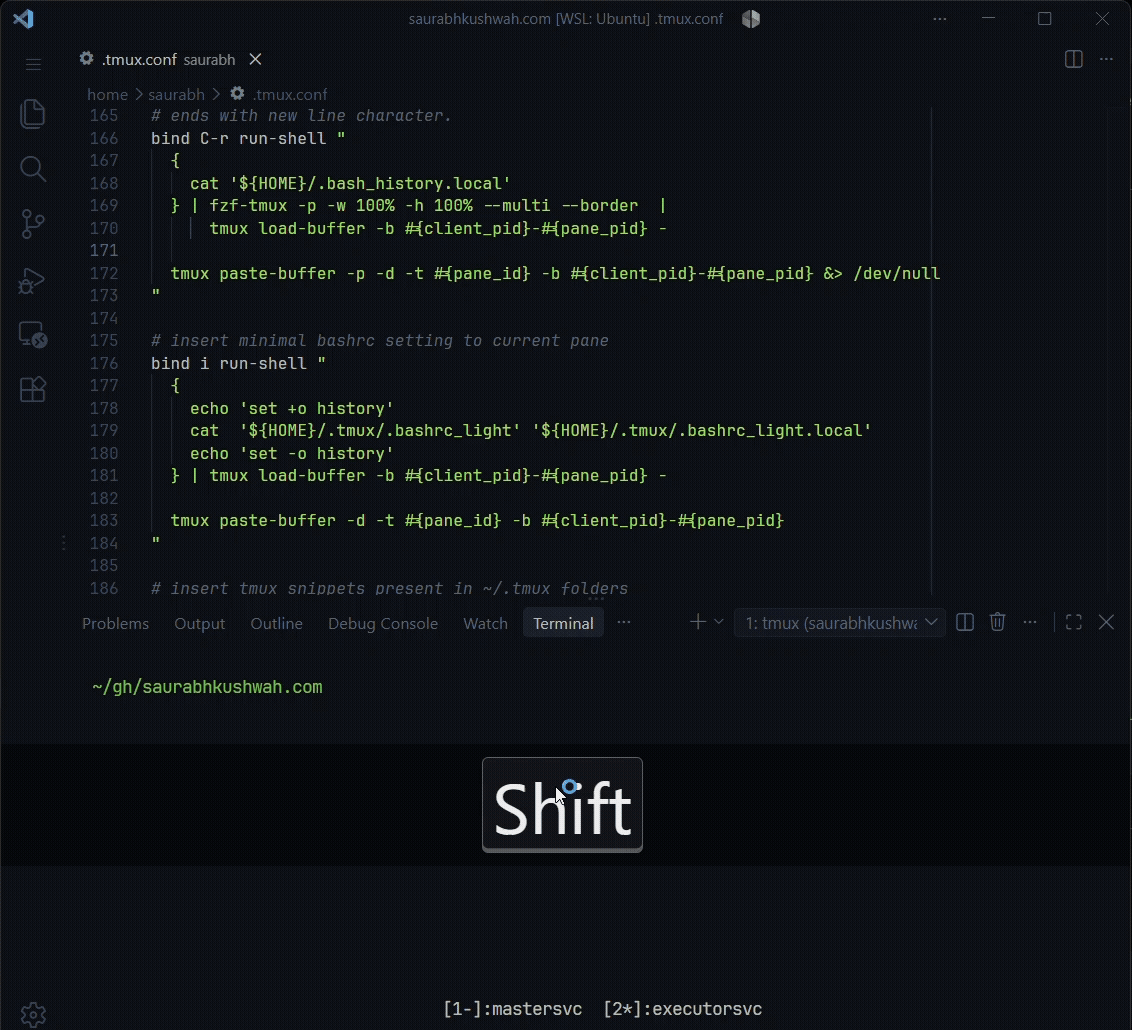Click the fzf-tmux command line
This screenshot has width=1132, height=1030.
point(418,206)
